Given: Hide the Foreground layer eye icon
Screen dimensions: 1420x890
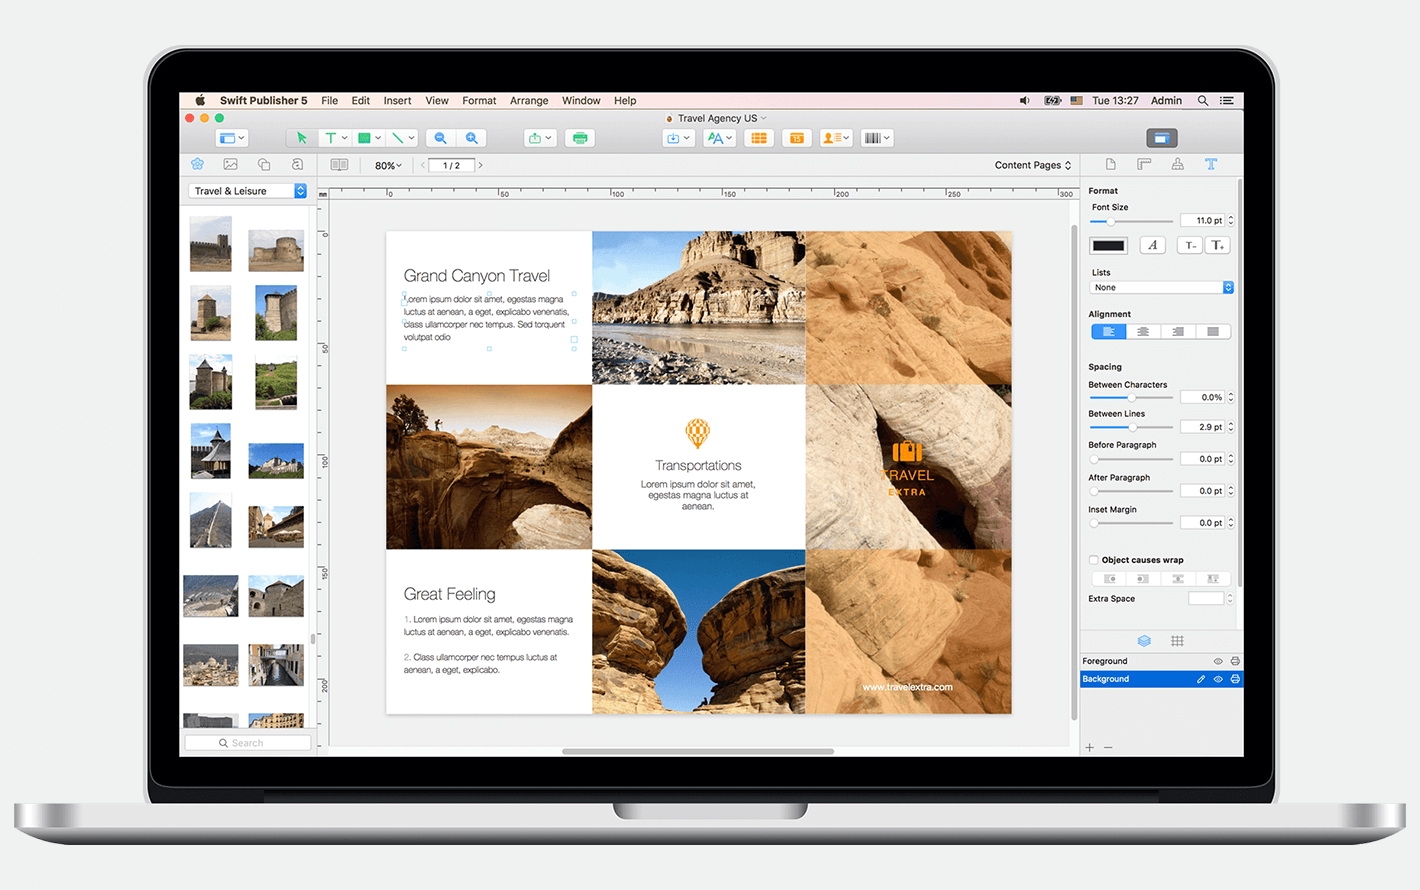Looking at the screenshot, I should (x=1218, y=661).
